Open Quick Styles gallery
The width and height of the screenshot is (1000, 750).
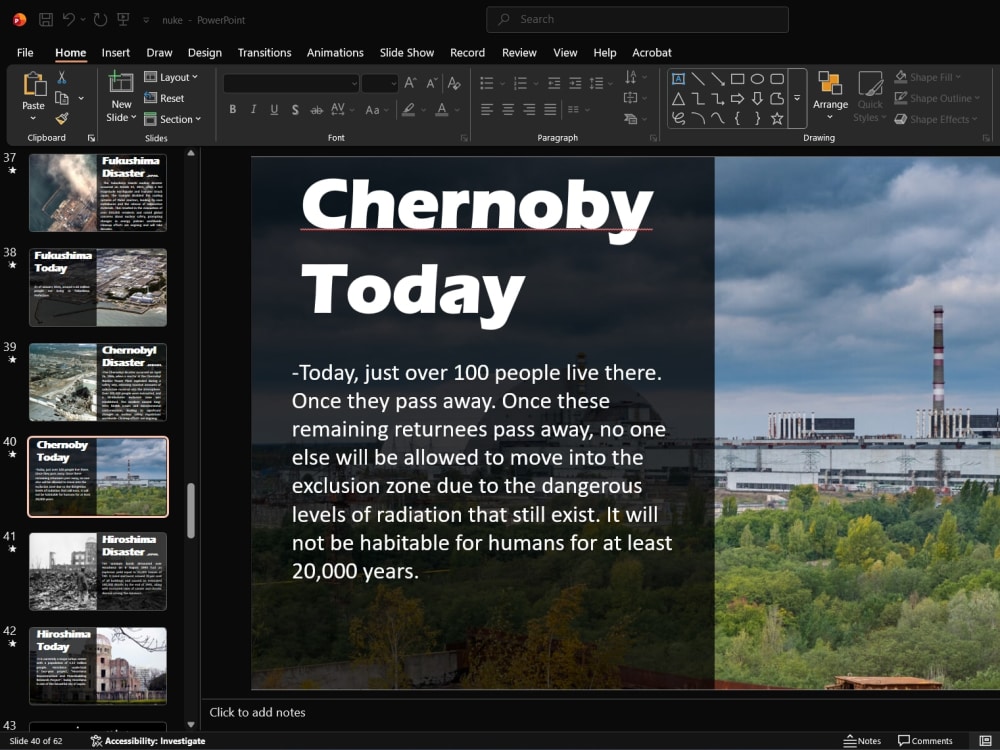(x=869, y=96)
